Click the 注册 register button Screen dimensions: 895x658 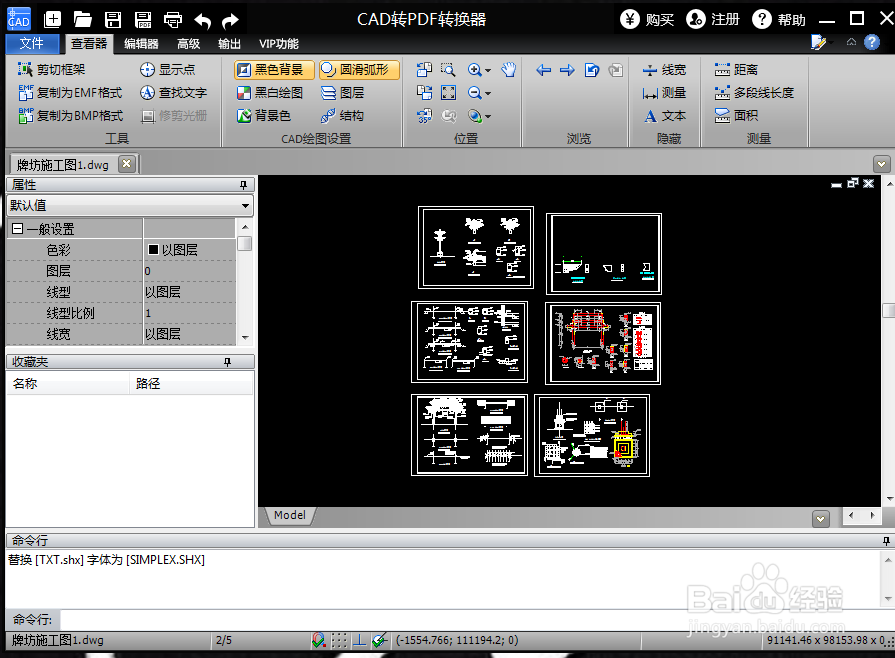tap(713, 19)
